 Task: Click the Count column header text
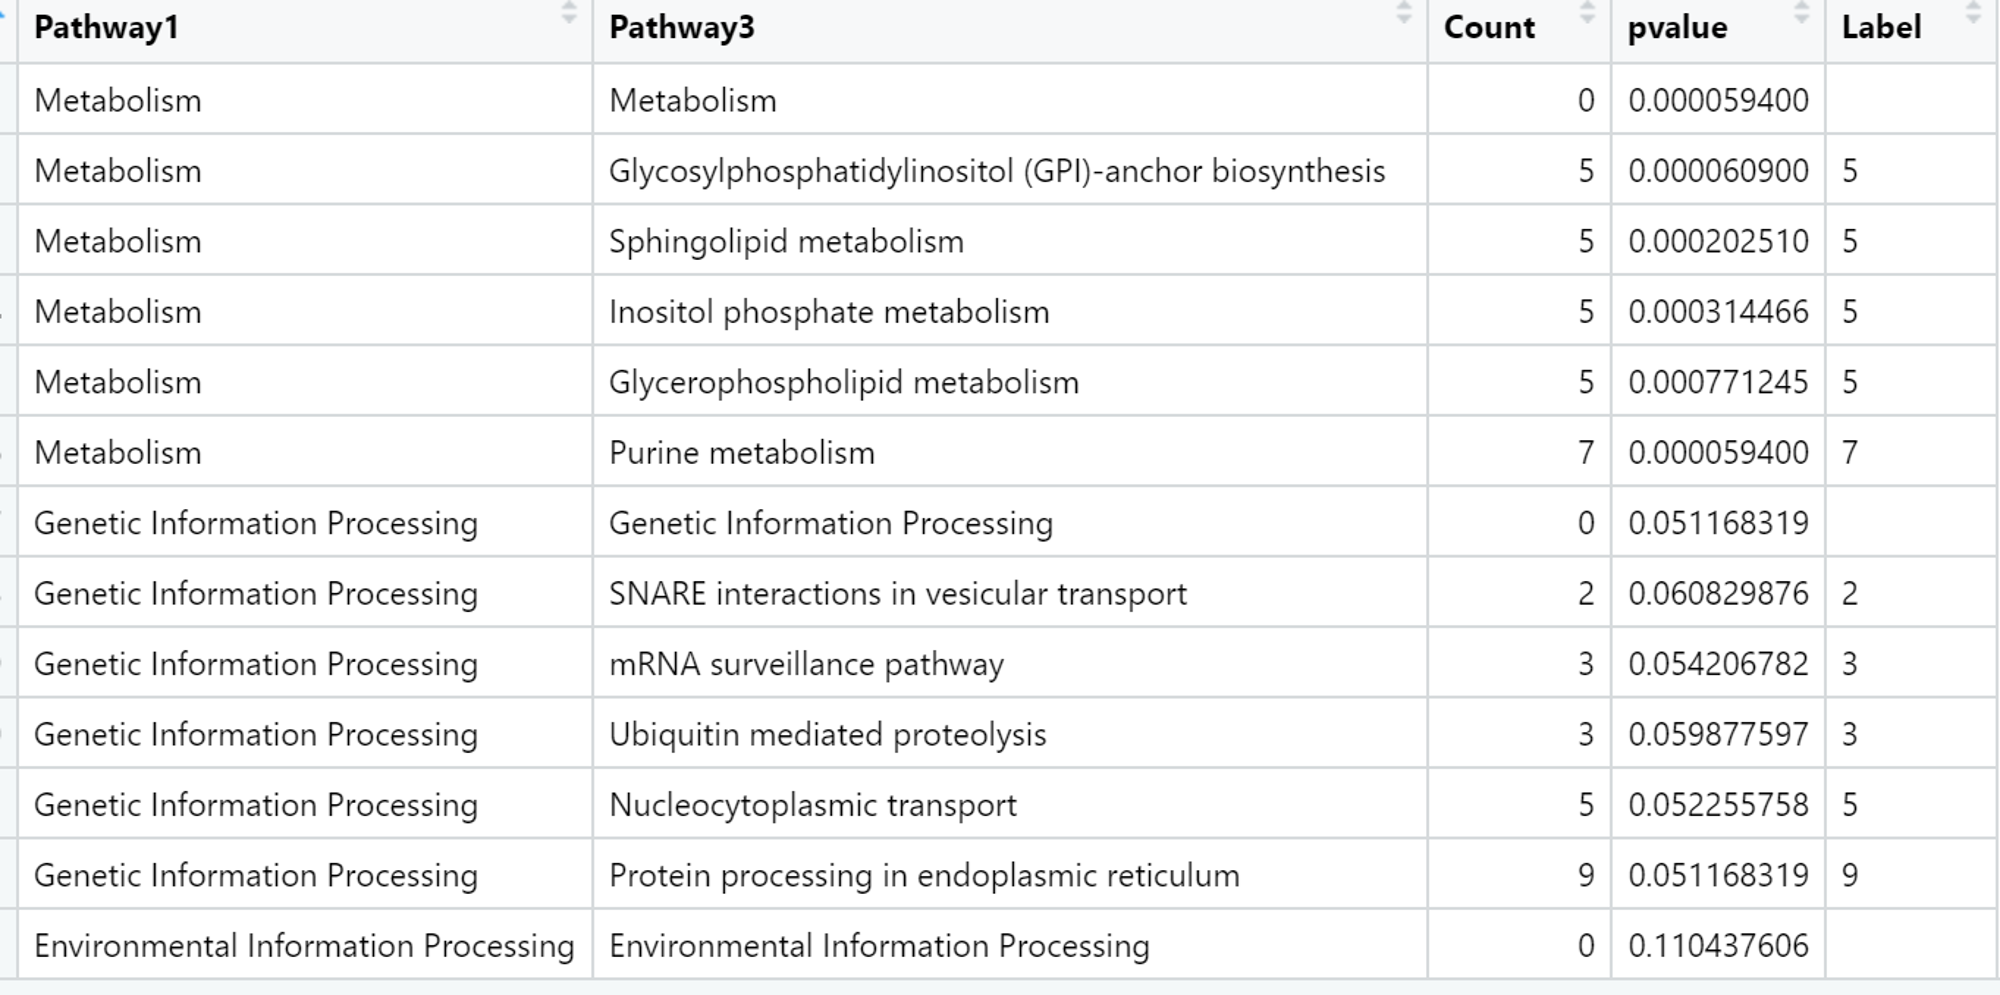[1489, 27]
